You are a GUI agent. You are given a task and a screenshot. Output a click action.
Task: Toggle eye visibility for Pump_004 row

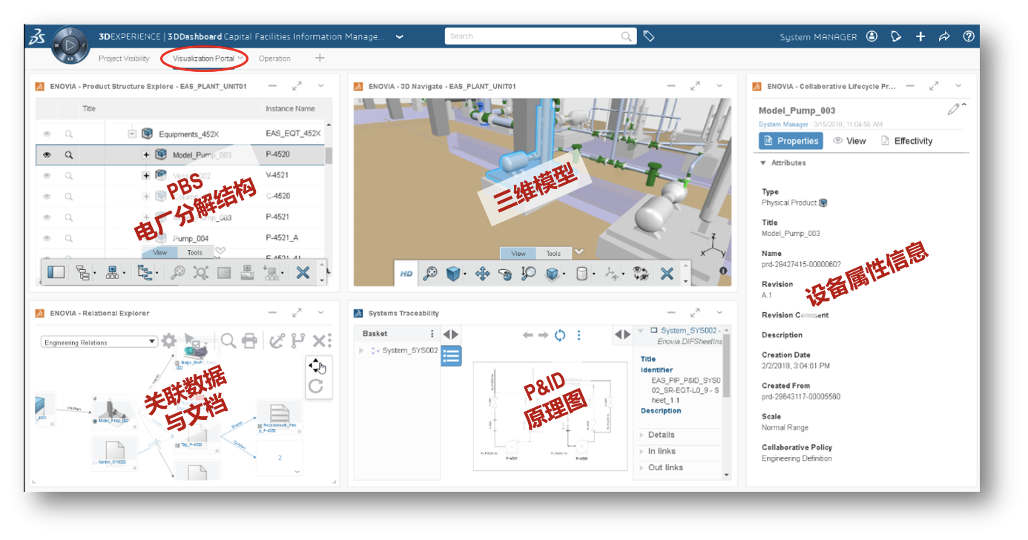47,238
